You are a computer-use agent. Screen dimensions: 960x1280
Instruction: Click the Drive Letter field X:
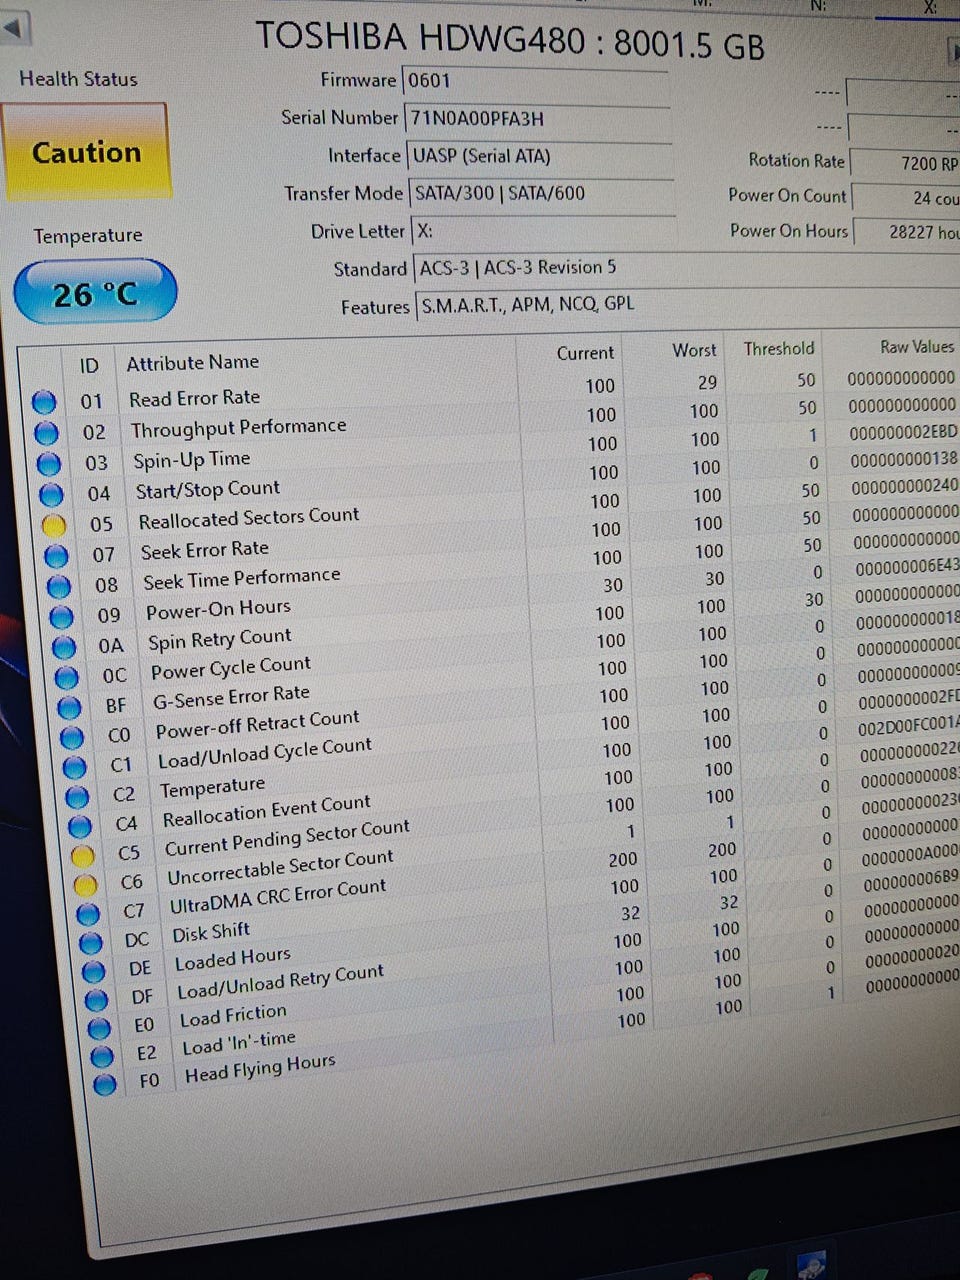click(543, 231)
